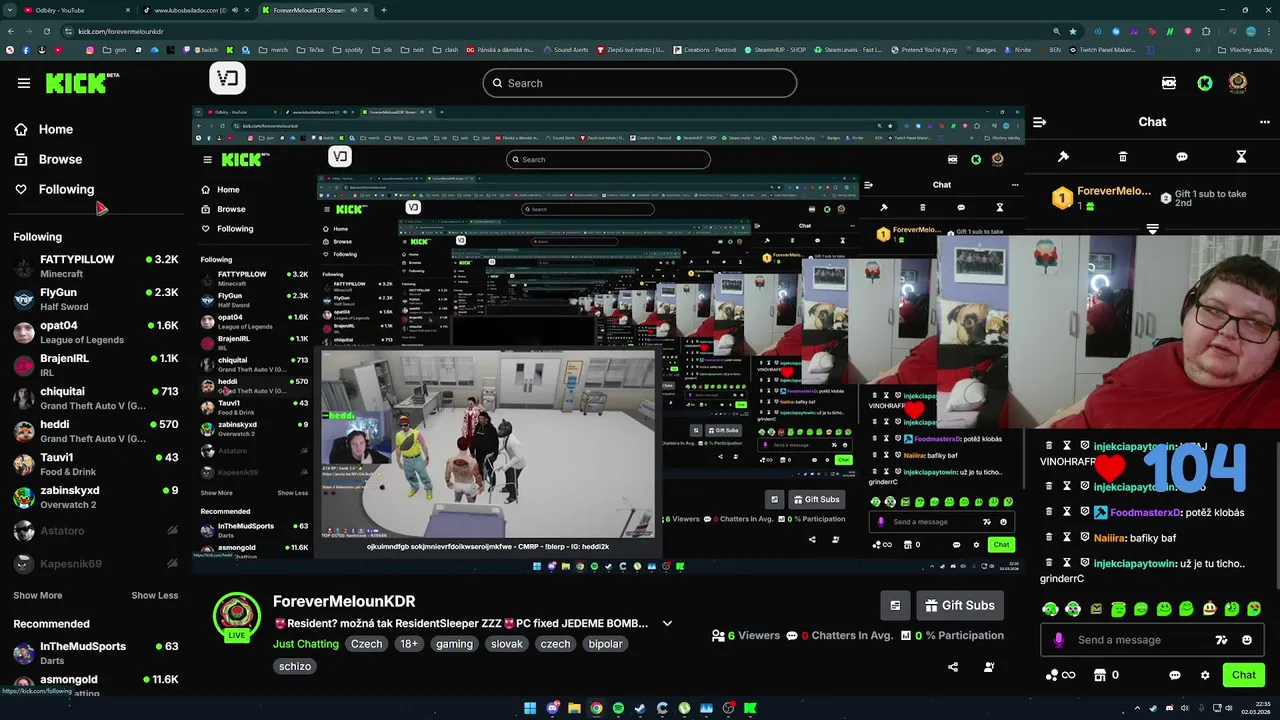
Task: Collapse the chat panel with the arrow icon
Action: coord(1039,122)
